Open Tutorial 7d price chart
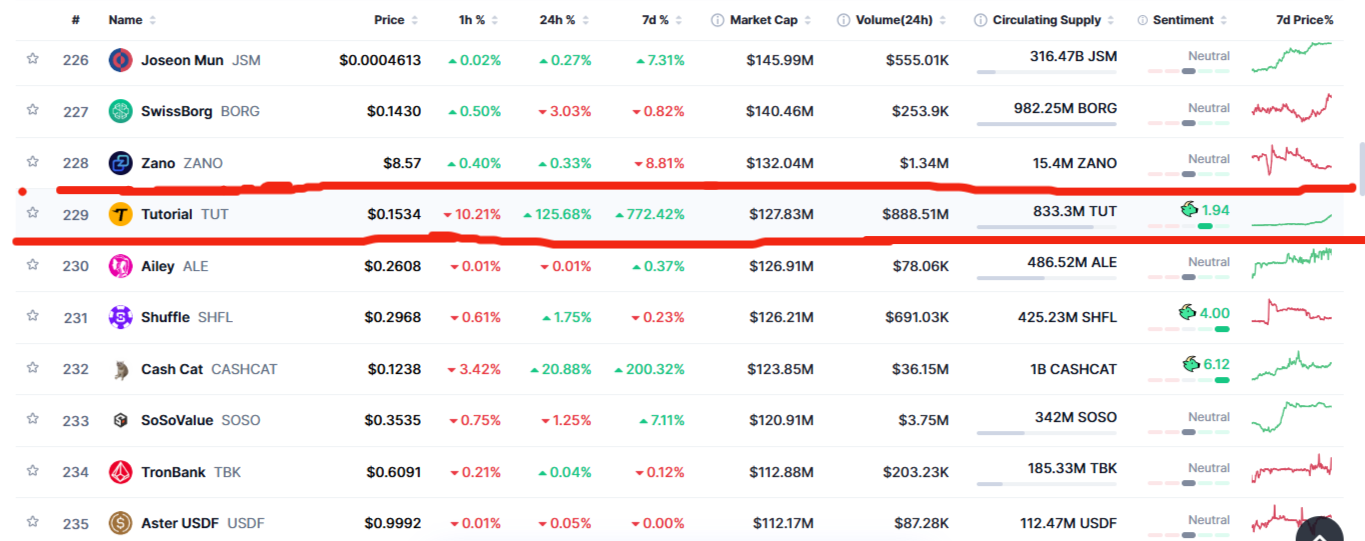The width and height of the screenshot is (1365, 541). pyautogui.click(x=1291, y=220)
